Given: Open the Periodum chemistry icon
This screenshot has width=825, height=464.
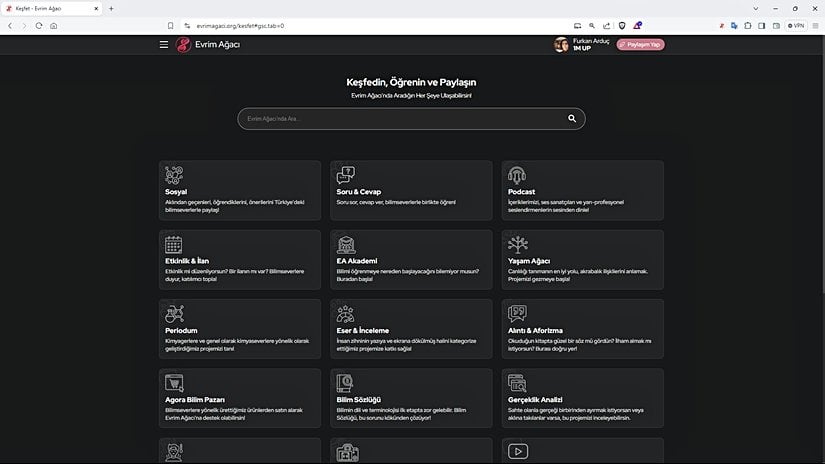Looking at the screenshot, I should 174,314.
